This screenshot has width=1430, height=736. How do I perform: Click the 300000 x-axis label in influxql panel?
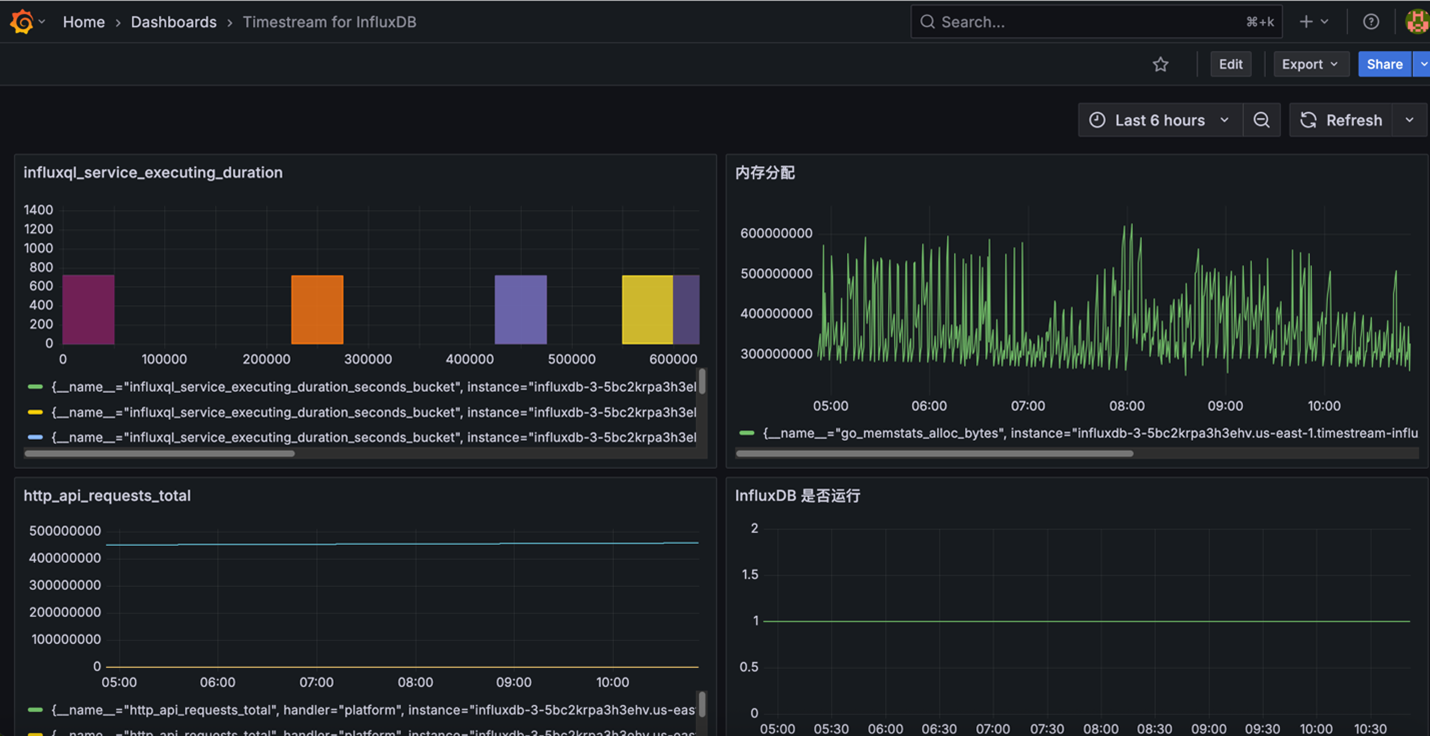pyautogui.click(x=368, y=359)
